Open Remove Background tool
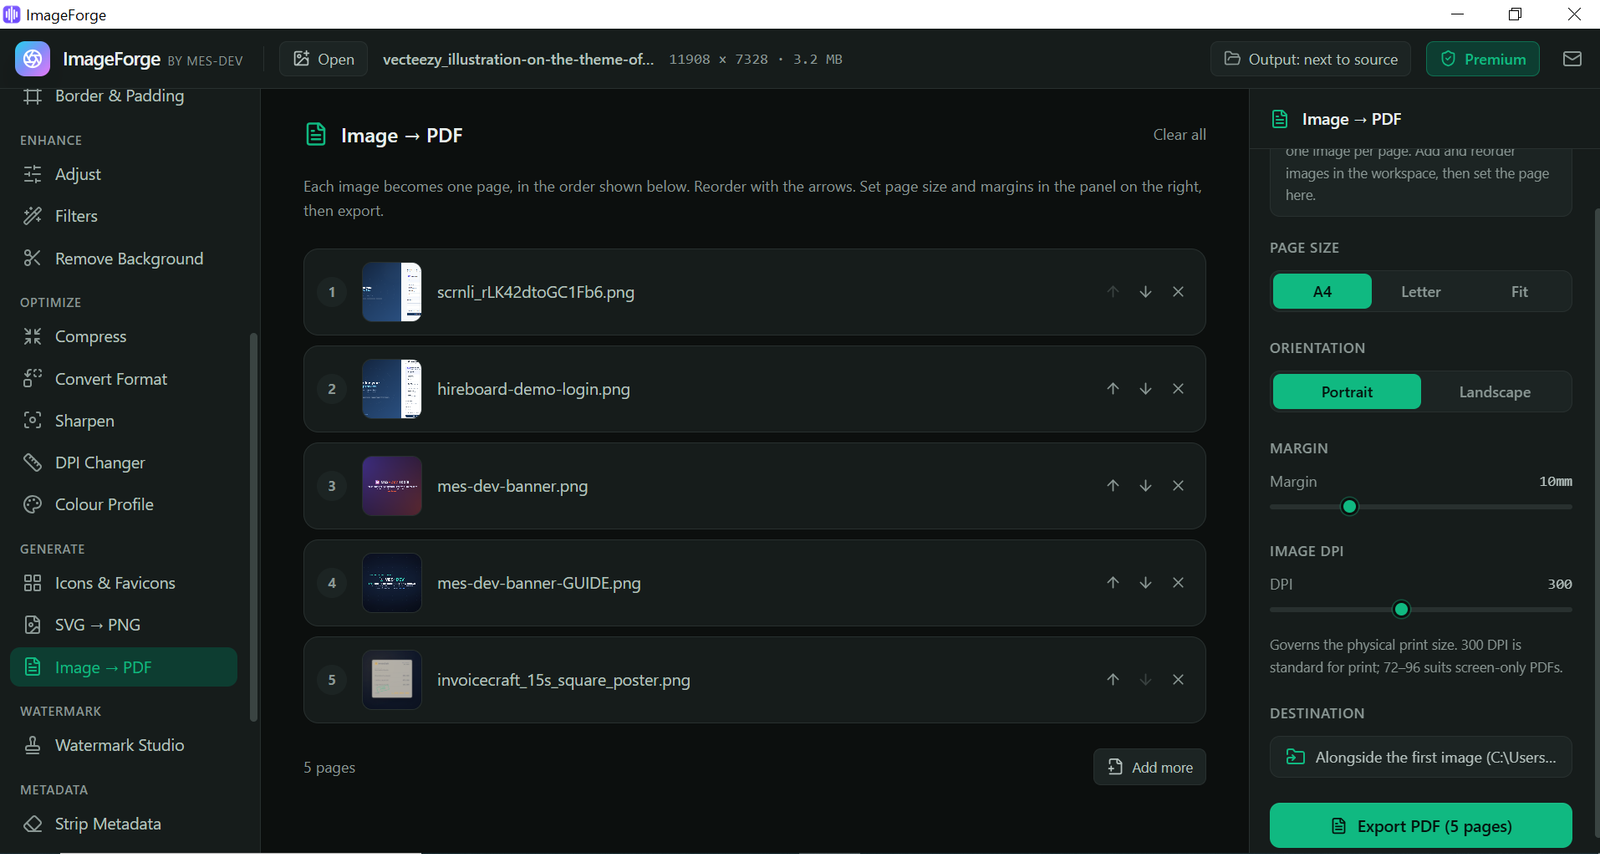The width and height of the screenshot is (1600, 854). point(123,259)
